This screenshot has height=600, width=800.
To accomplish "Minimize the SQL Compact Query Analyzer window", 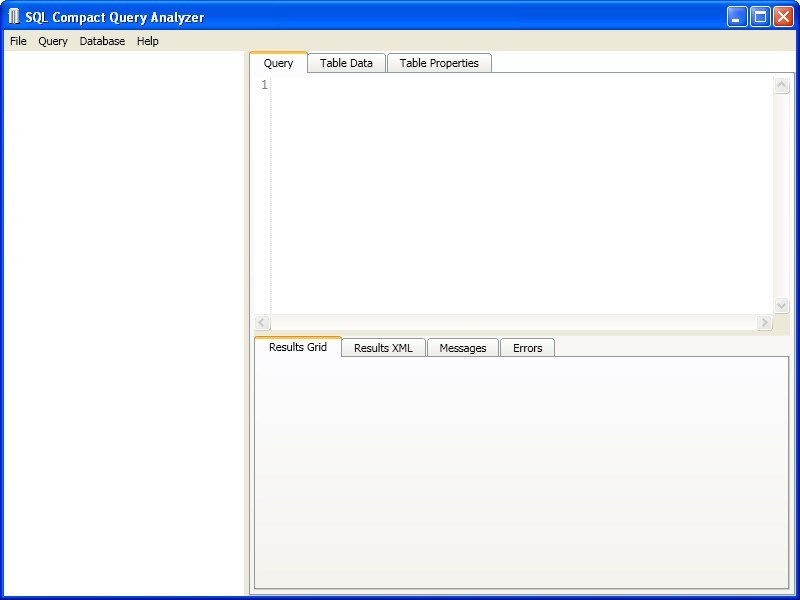I will click(x=737, y=17).
